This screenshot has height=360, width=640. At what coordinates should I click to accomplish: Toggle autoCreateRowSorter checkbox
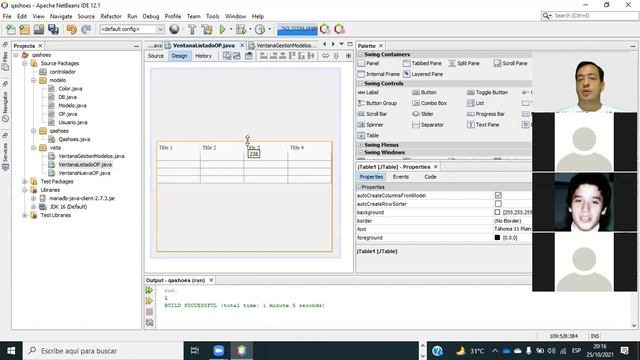[498, 204]
